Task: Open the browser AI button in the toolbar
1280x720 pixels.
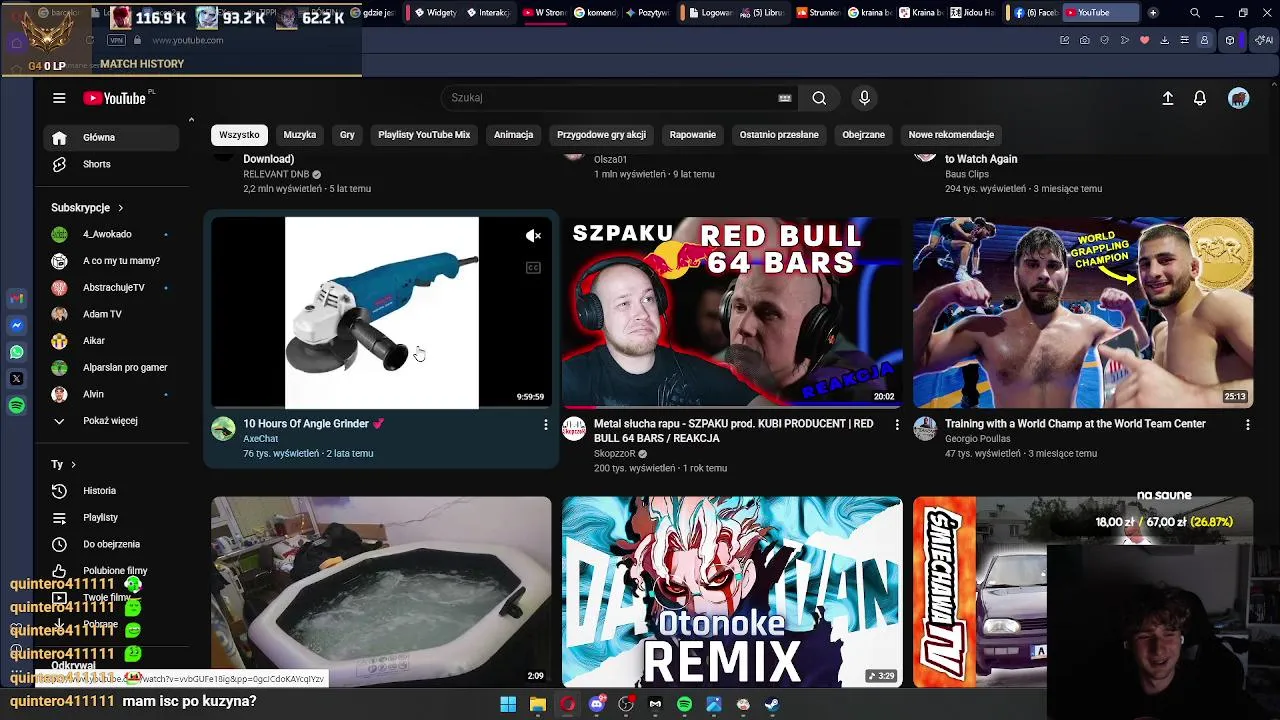Action: [x=1264, y=40]
